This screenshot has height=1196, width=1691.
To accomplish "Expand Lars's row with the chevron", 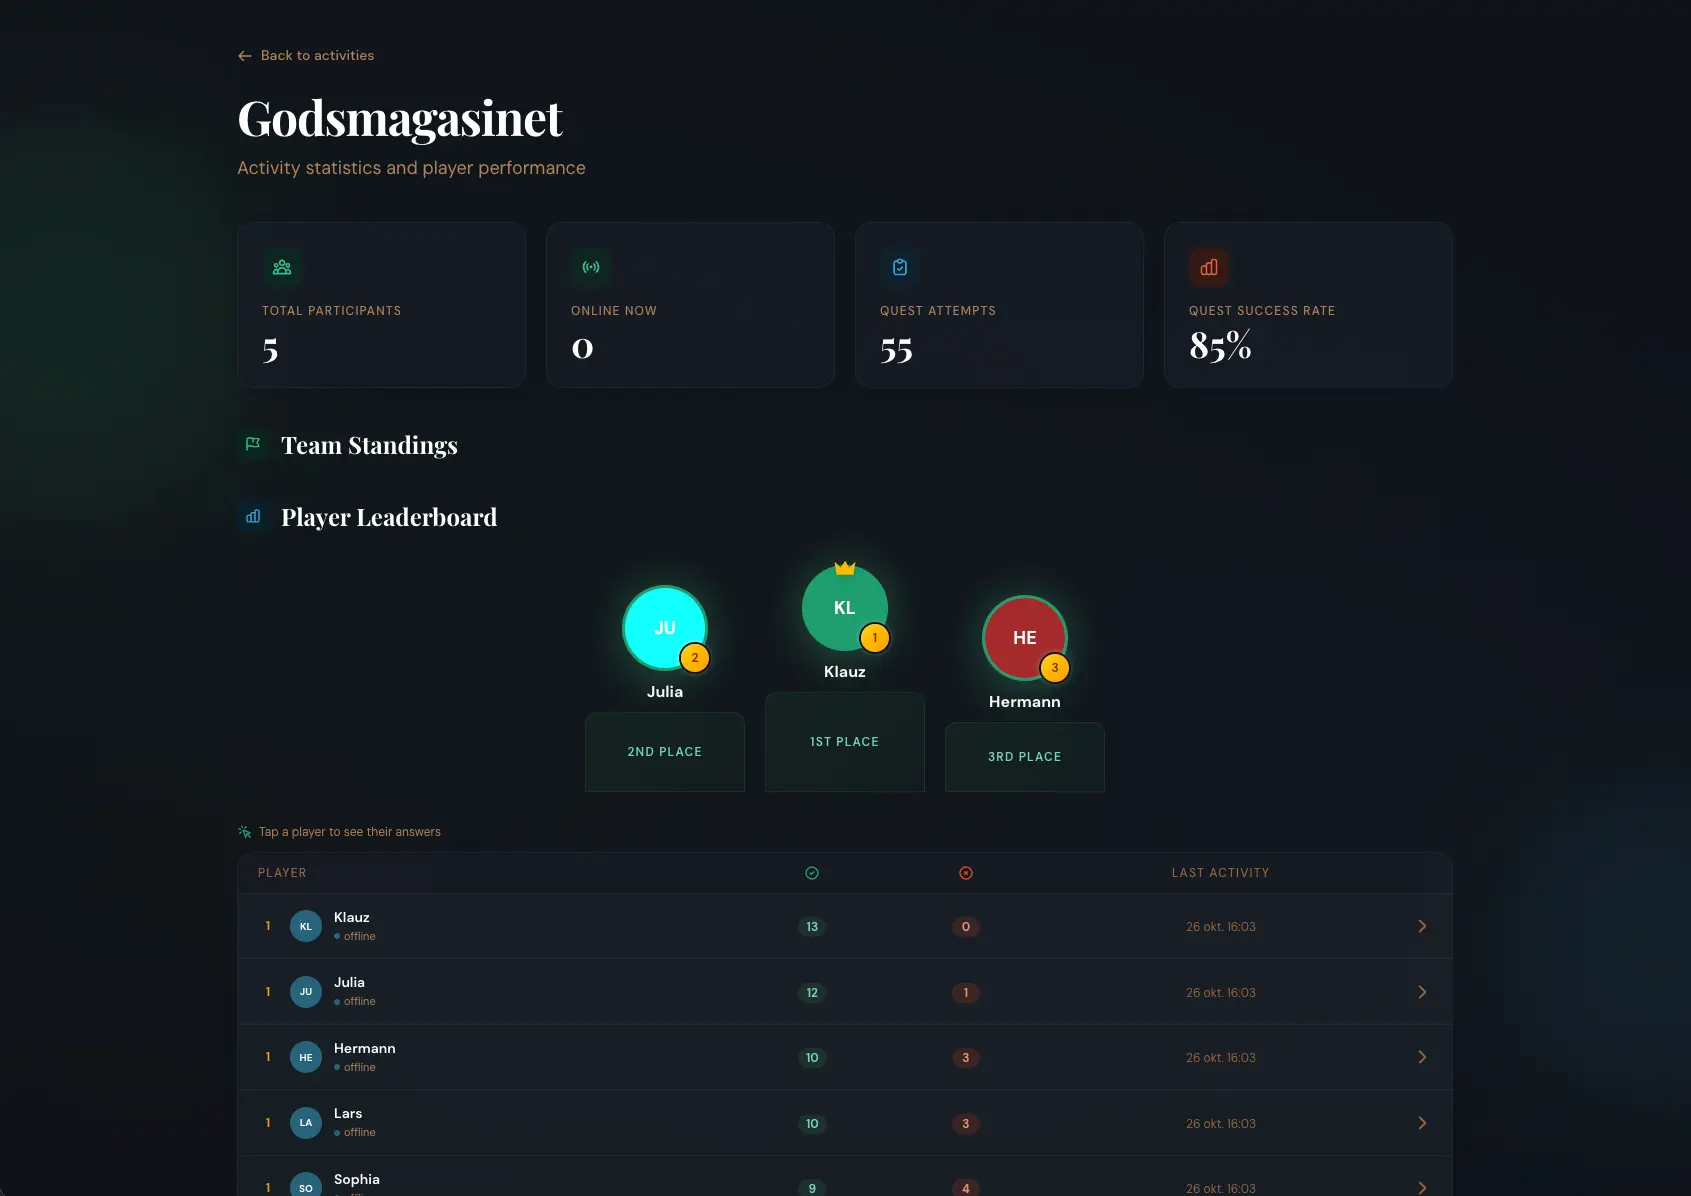I will coord(1422,1123).
